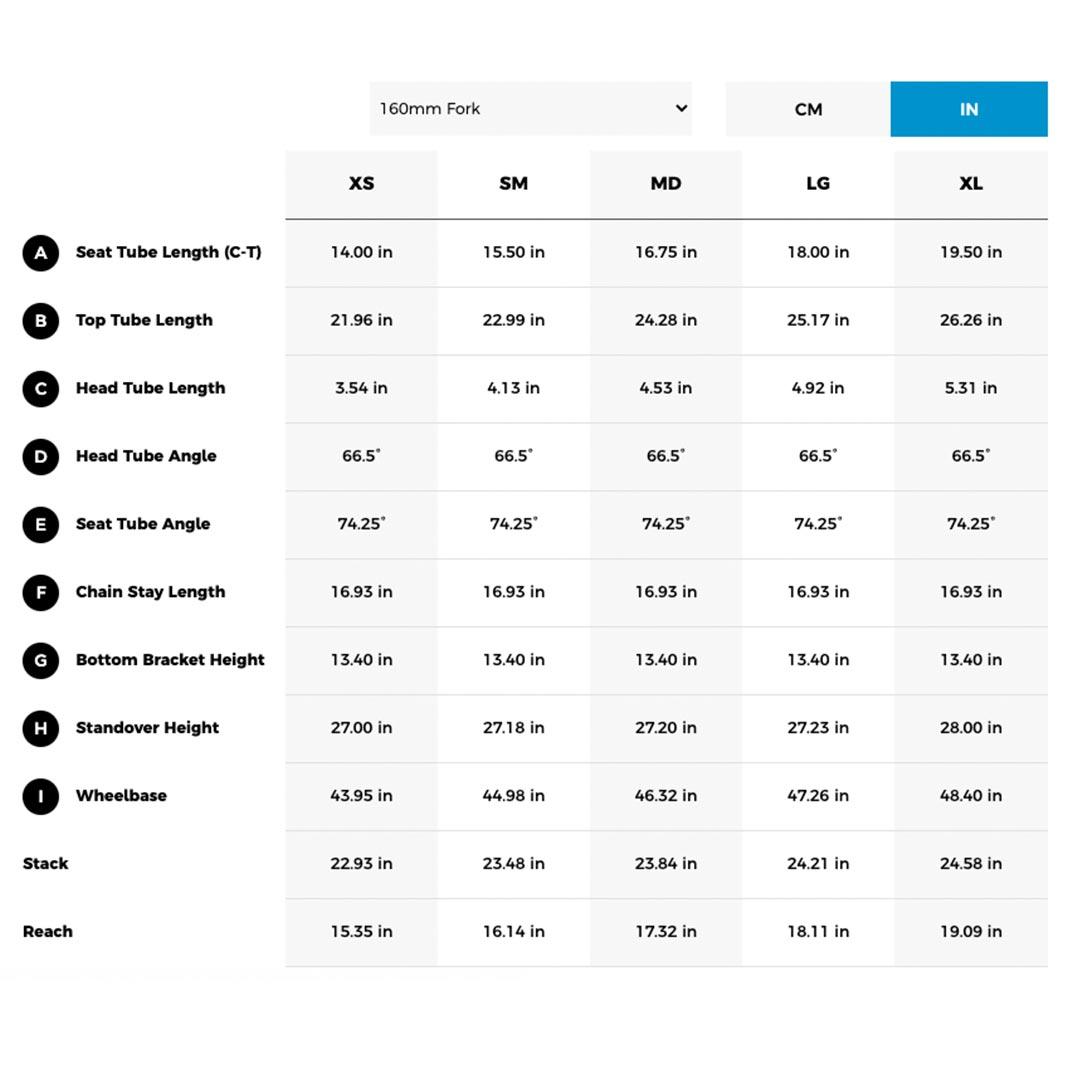Screen dimensions: 1080x1080
Task: Click the A marker for Seat Tube Length
Action: click(40, 253)
